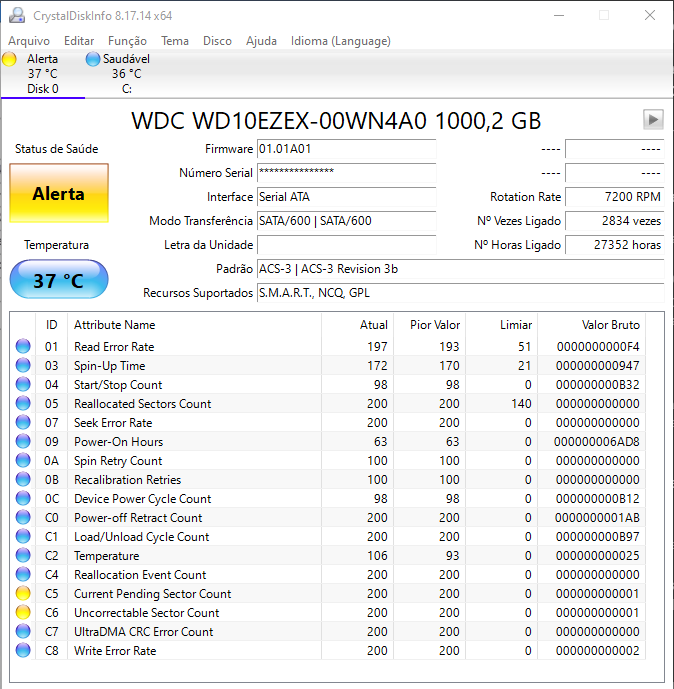
Task: Open the Ajuda menu
Action: pos(261,41)
